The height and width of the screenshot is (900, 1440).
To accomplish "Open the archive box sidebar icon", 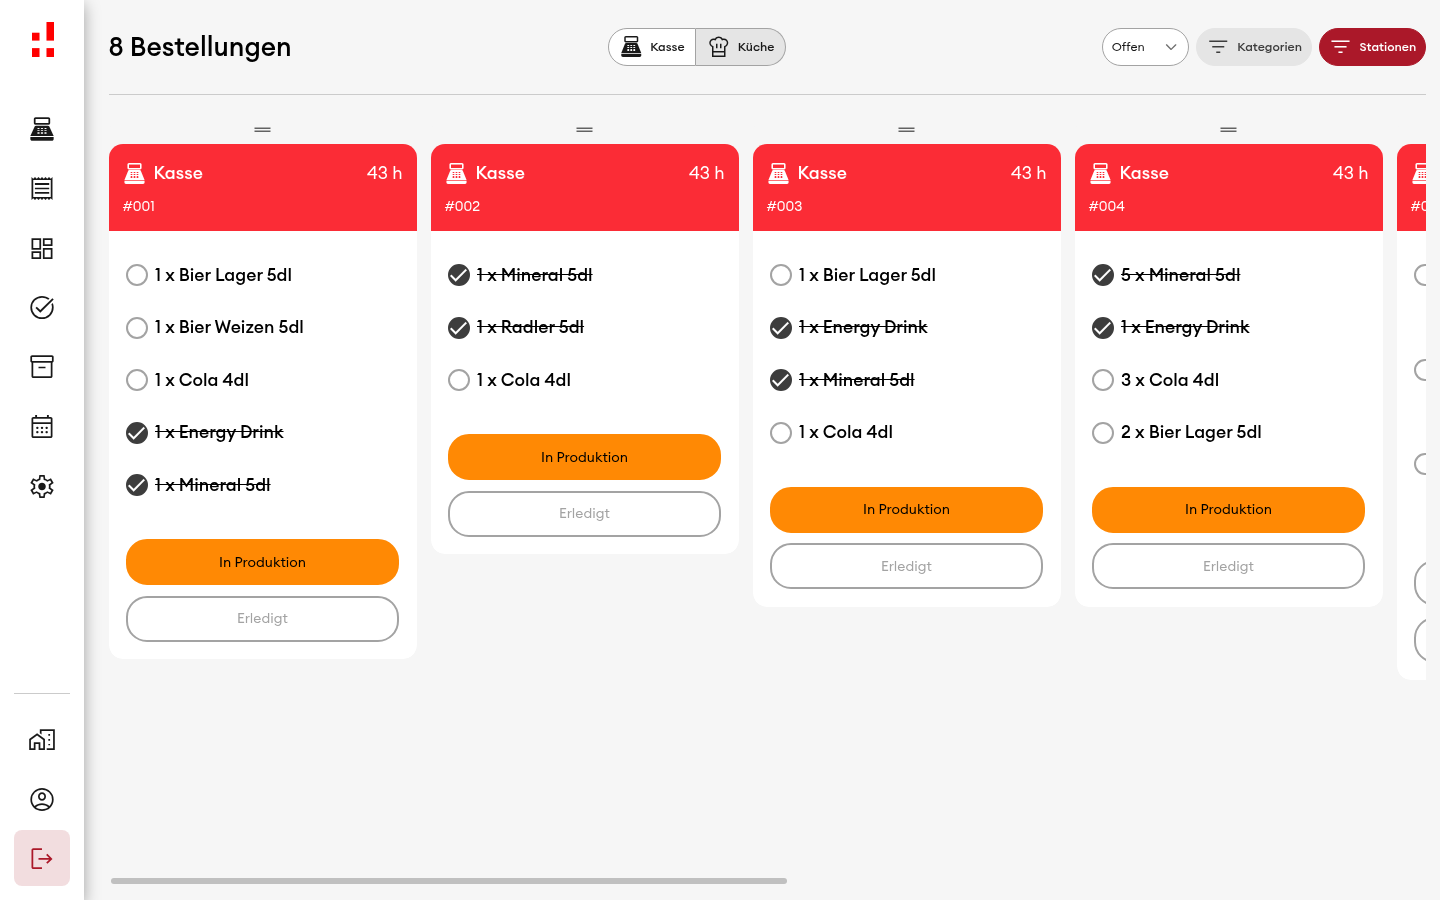I will pos(42,367).
